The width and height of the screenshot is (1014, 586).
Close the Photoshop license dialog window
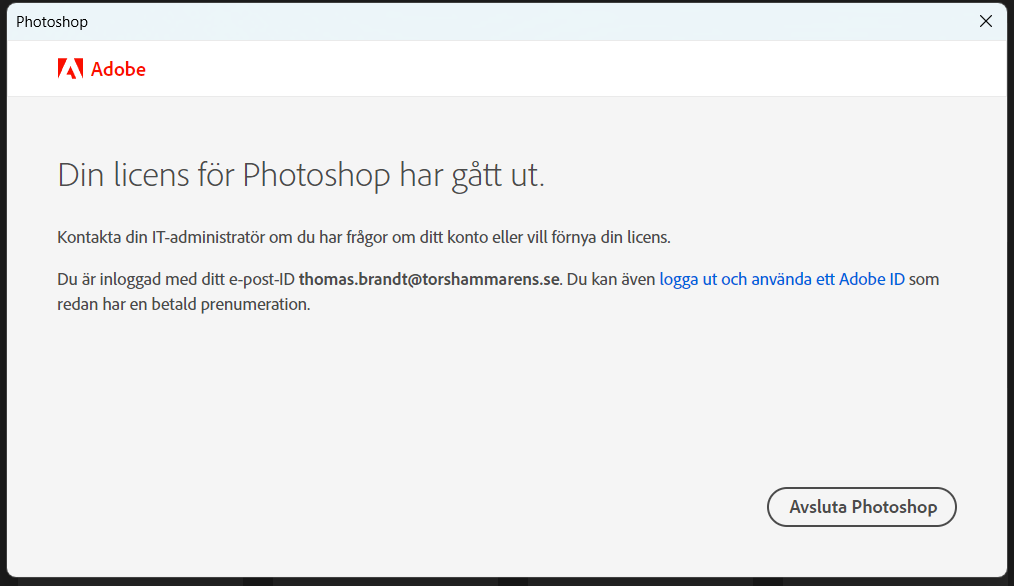tap(986, 21)
